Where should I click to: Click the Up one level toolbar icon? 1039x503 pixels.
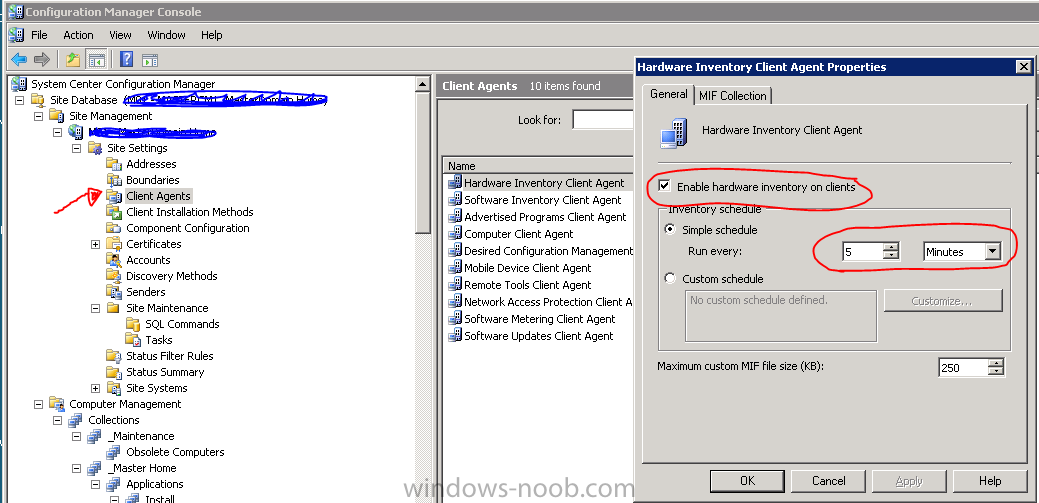(73, 60)
